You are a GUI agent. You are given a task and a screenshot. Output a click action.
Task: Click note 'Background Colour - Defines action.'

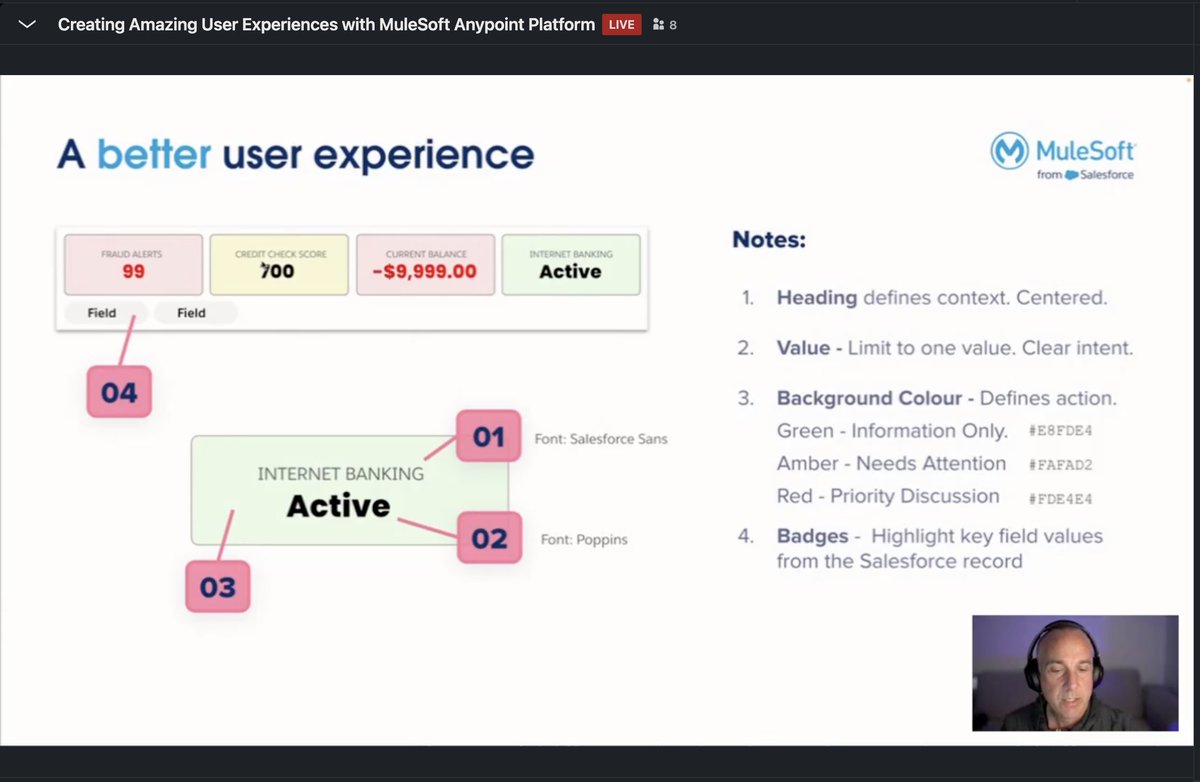tap(947, 398)
